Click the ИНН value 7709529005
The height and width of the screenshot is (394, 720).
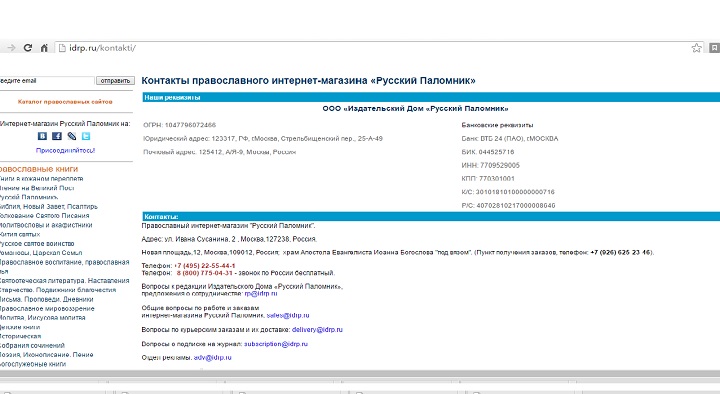pos(500,165)
